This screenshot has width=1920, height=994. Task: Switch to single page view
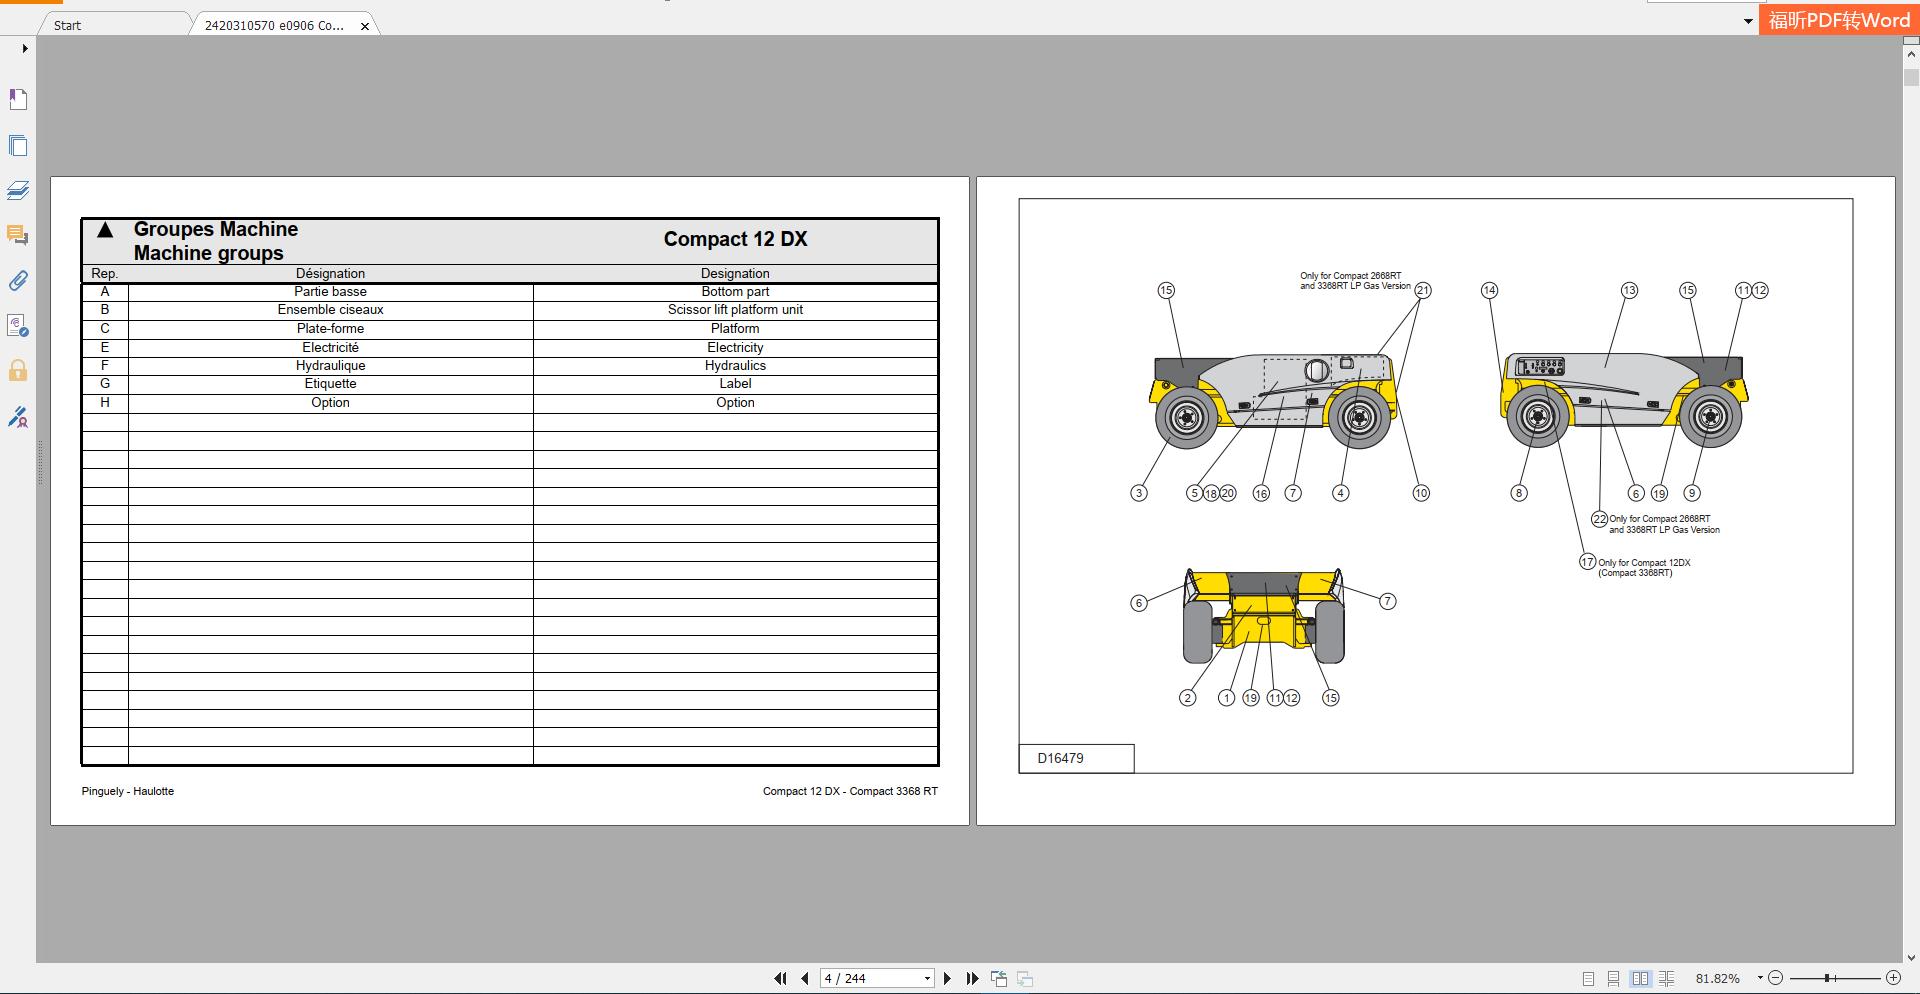(x=1588, y=978)
